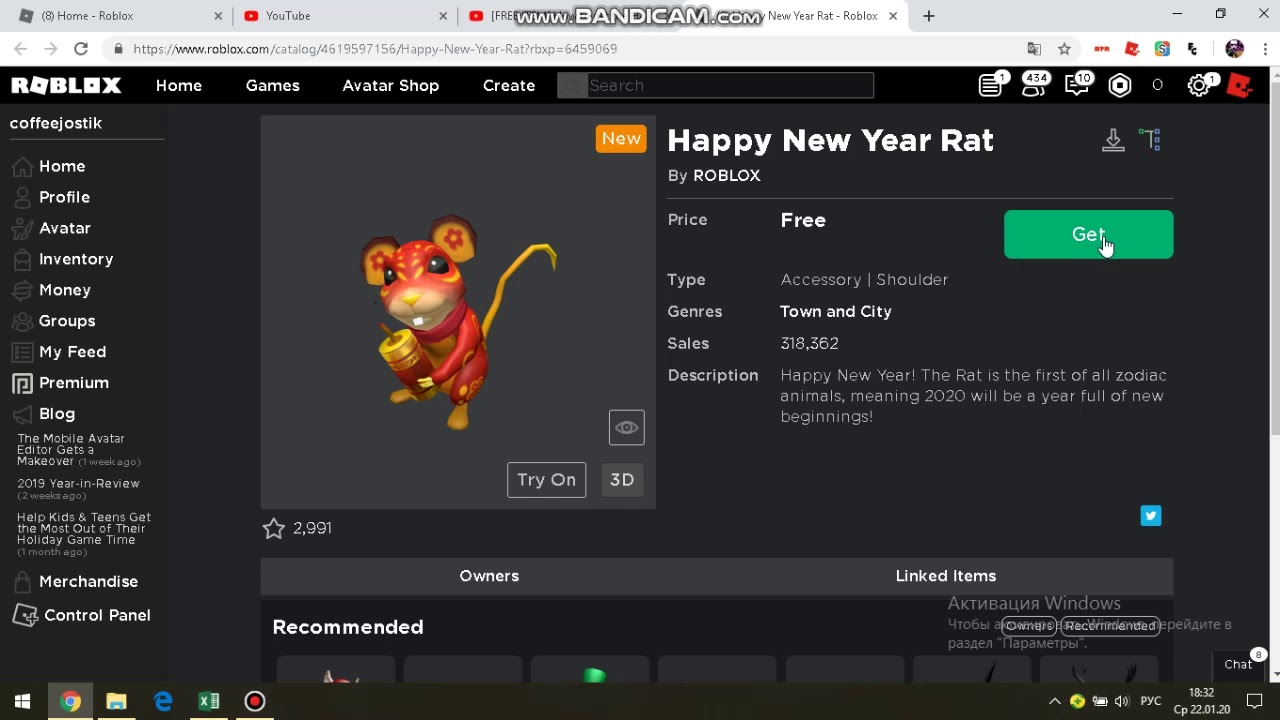Open the settings gear in Roblox header
Image resolution: width=1280 pixels, height=720 pixels.
(1198, 86)
